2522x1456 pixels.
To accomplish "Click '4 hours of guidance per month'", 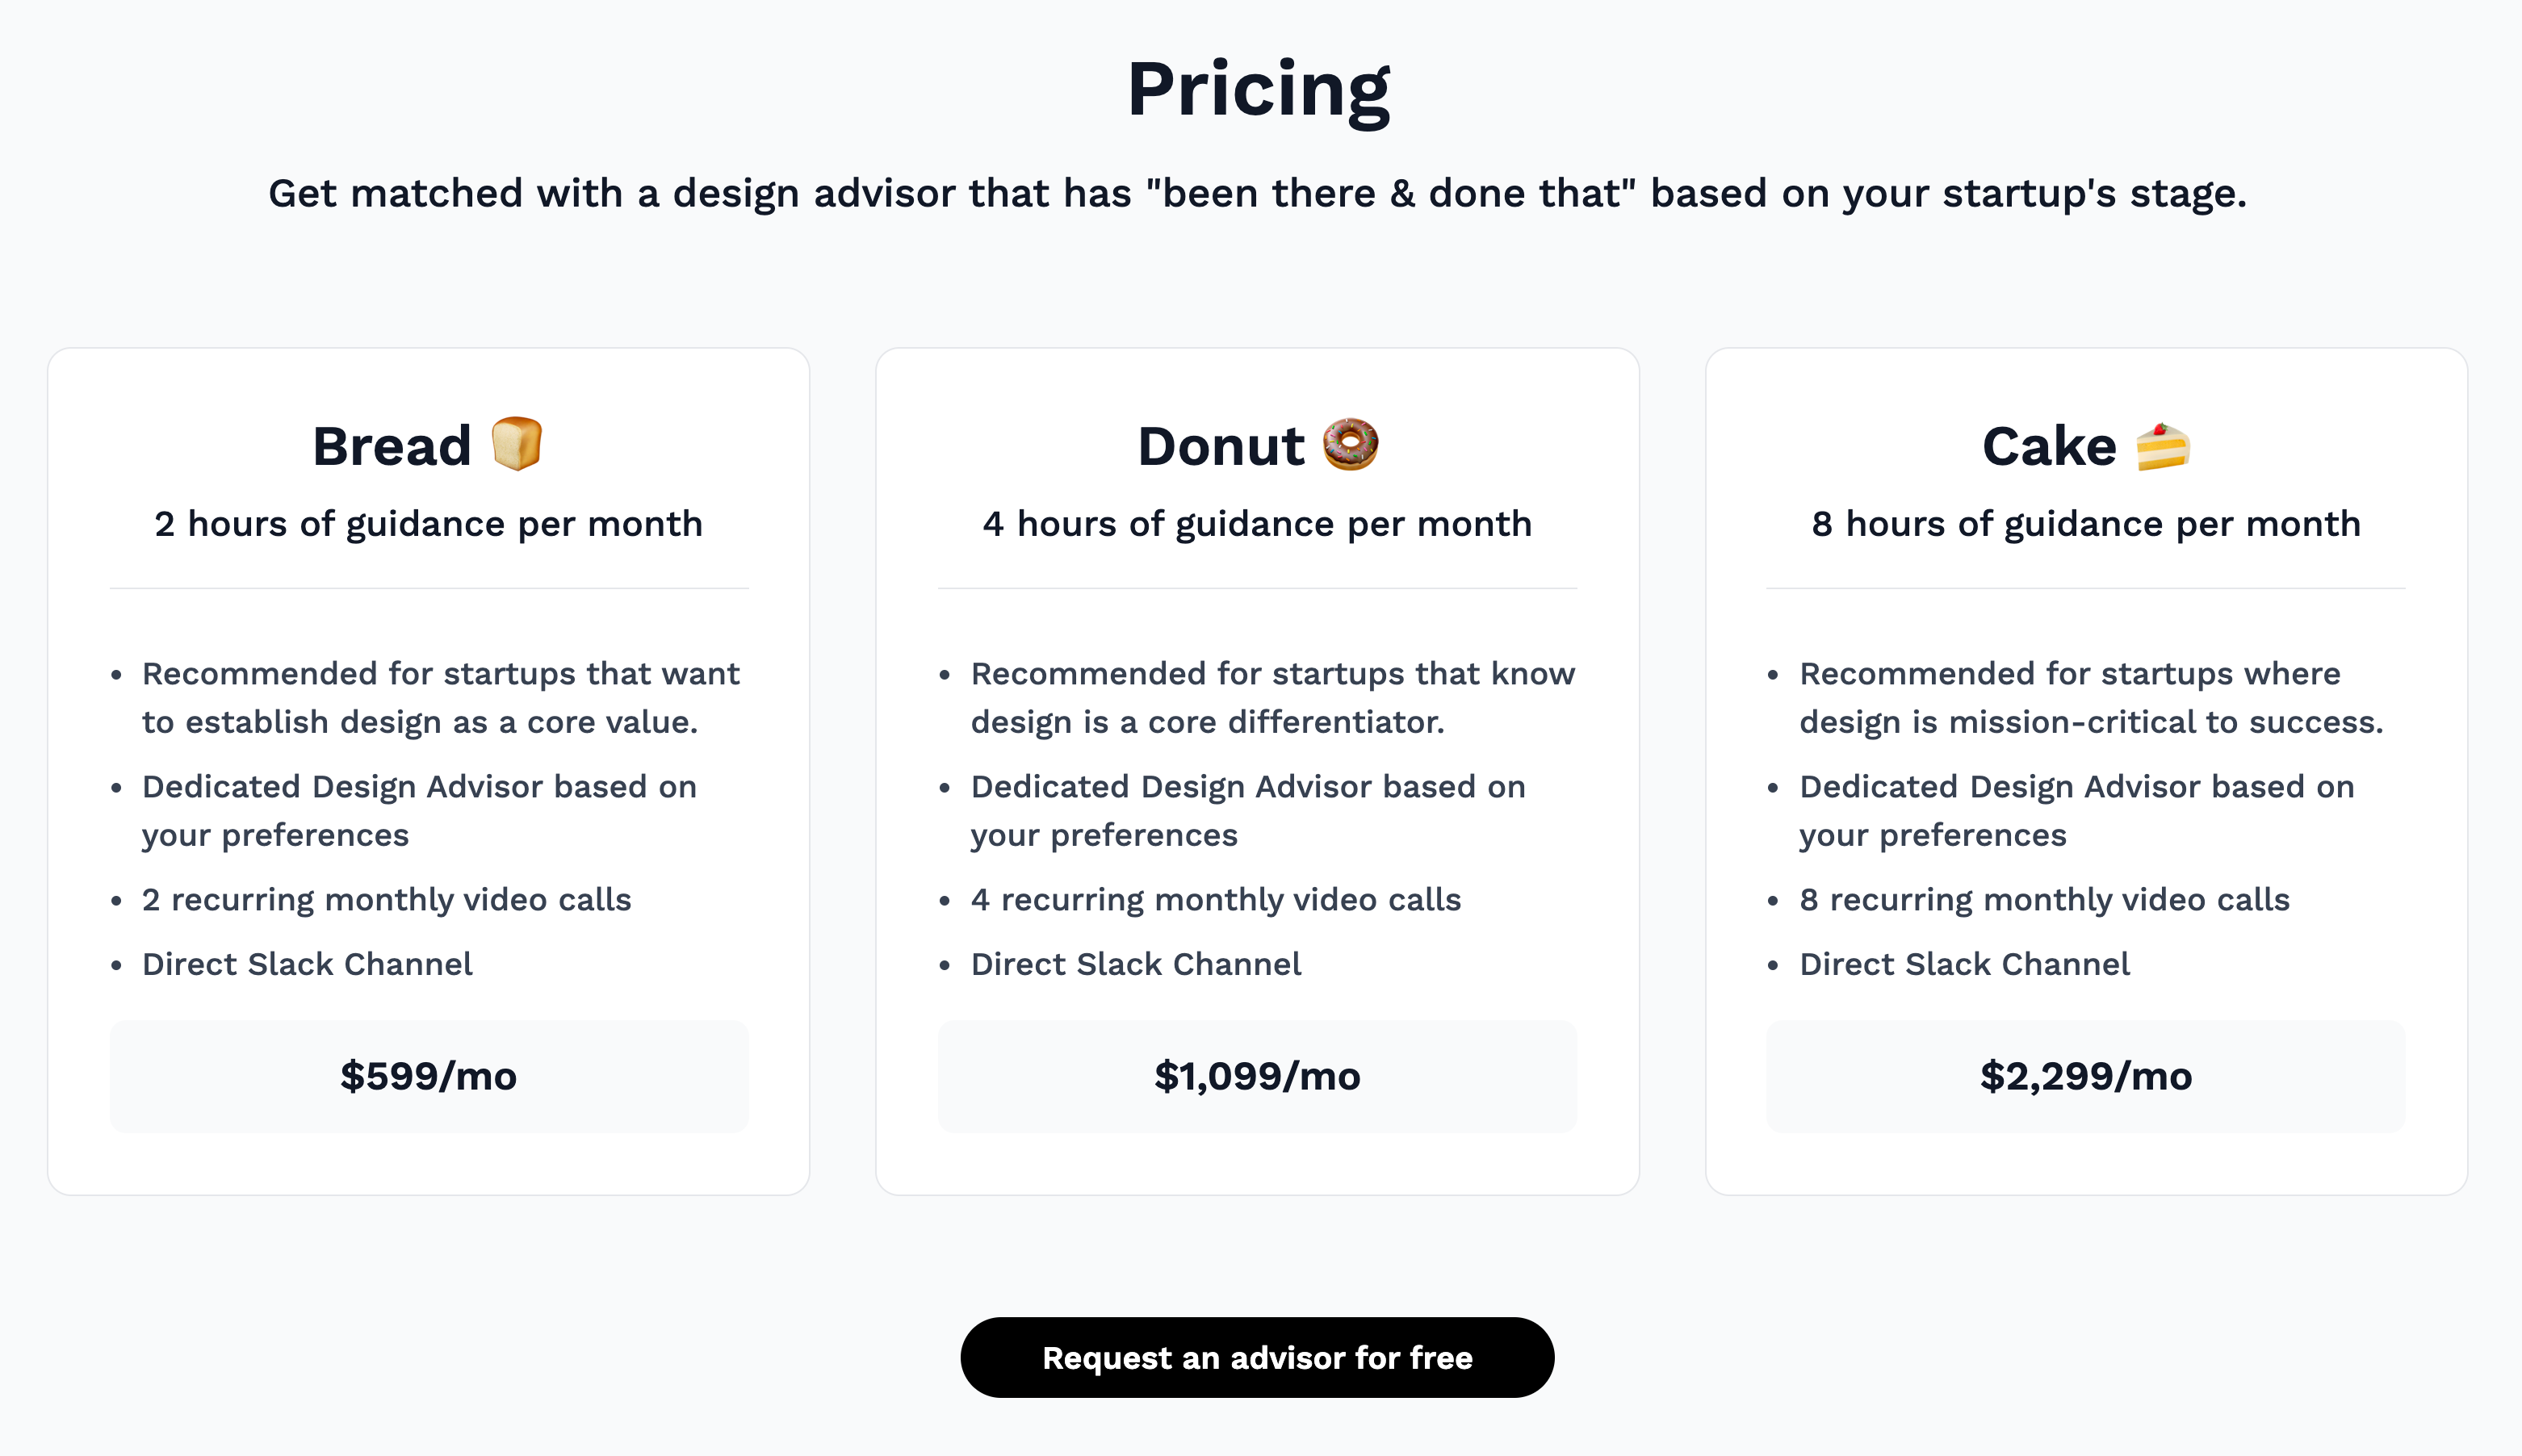I will (x=1257, y=524).
